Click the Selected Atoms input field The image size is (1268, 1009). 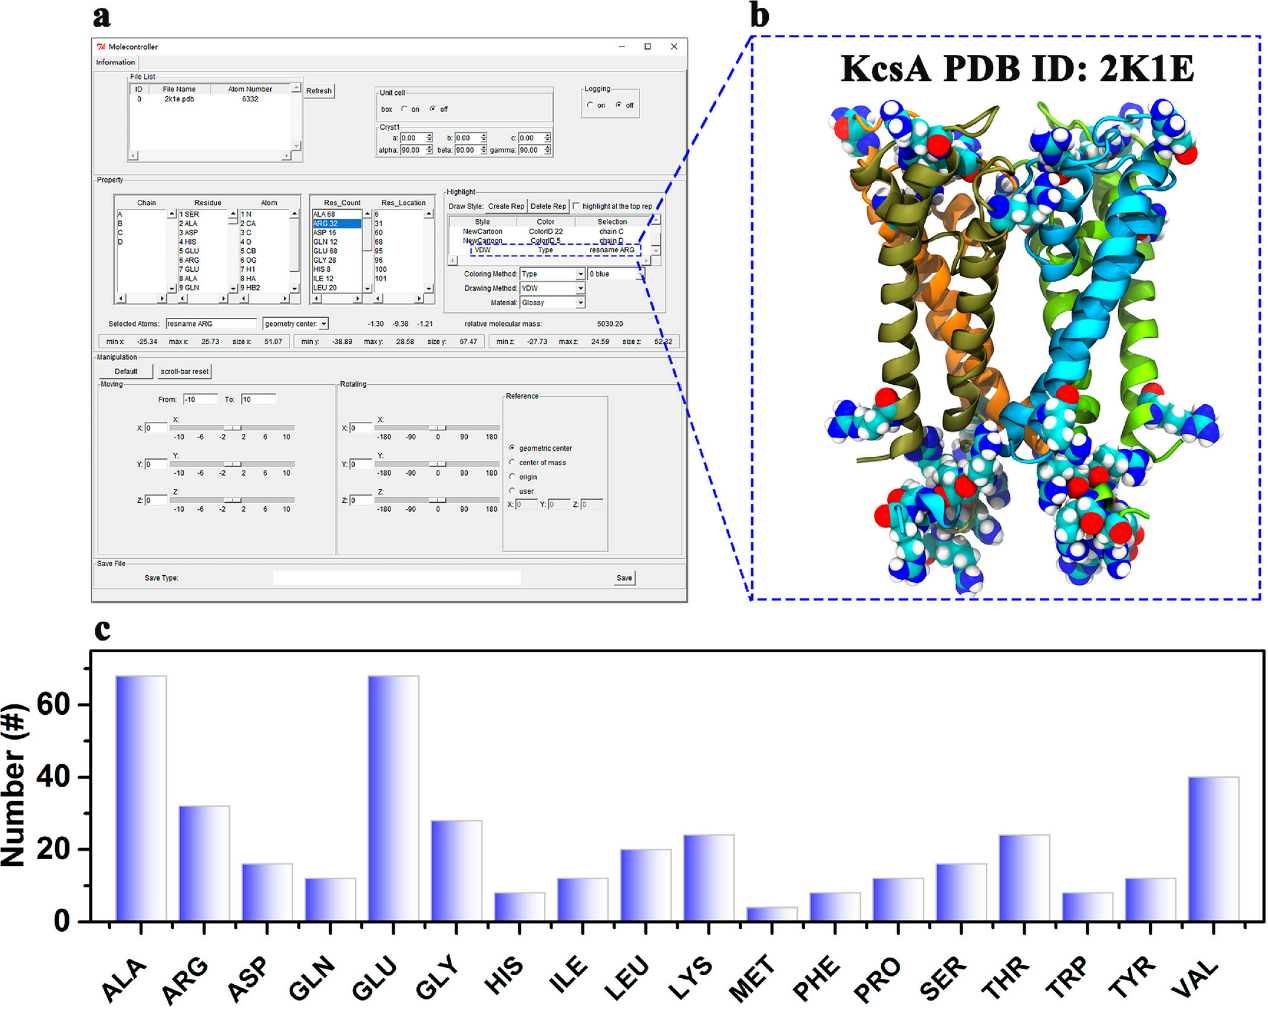click(x=210, y=324)
